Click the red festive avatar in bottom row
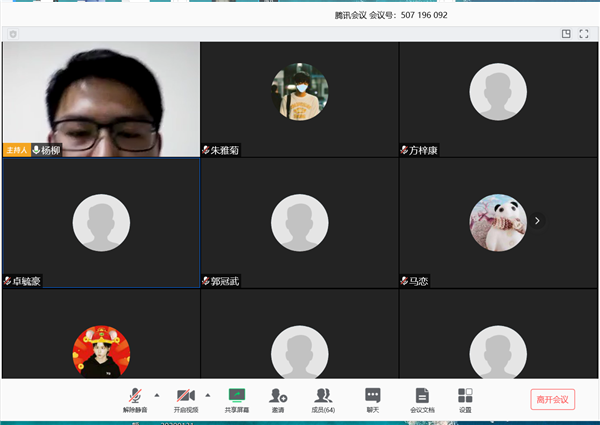This screenshot has width=600, height=425. (x=101, y=352)
